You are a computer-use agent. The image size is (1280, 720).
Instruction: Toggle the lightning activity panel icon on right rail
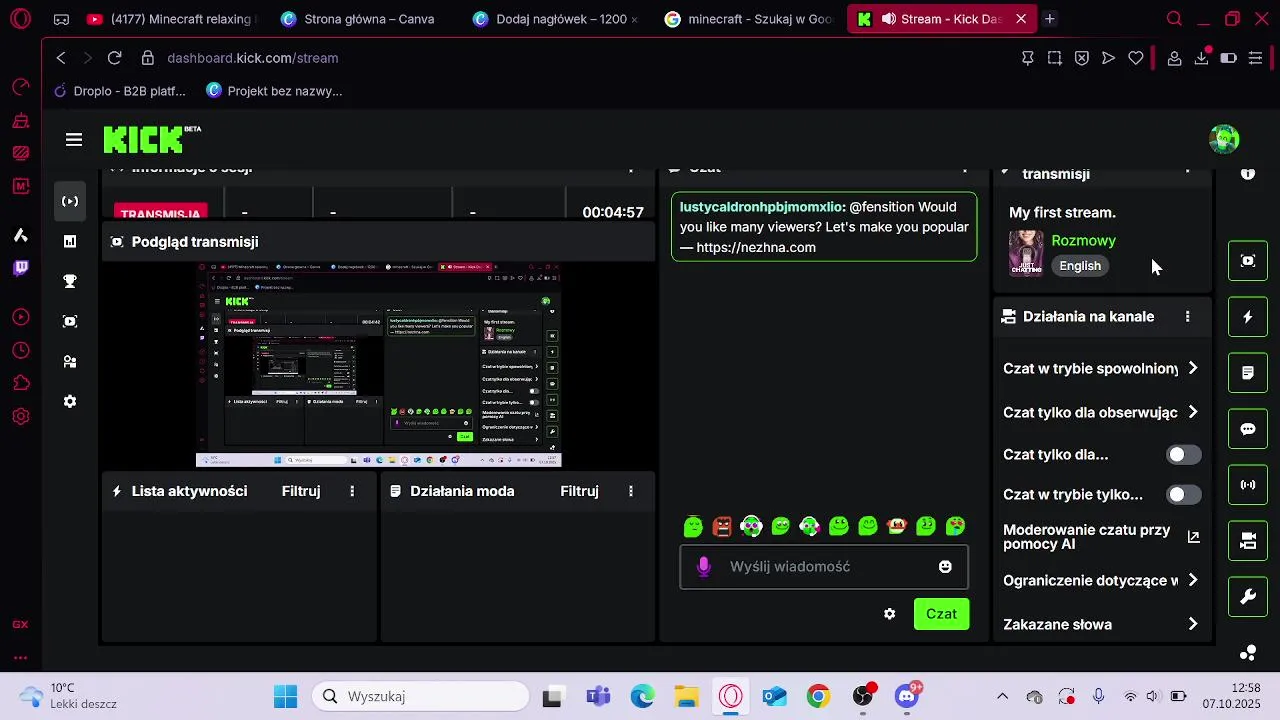click(1248, 317)
